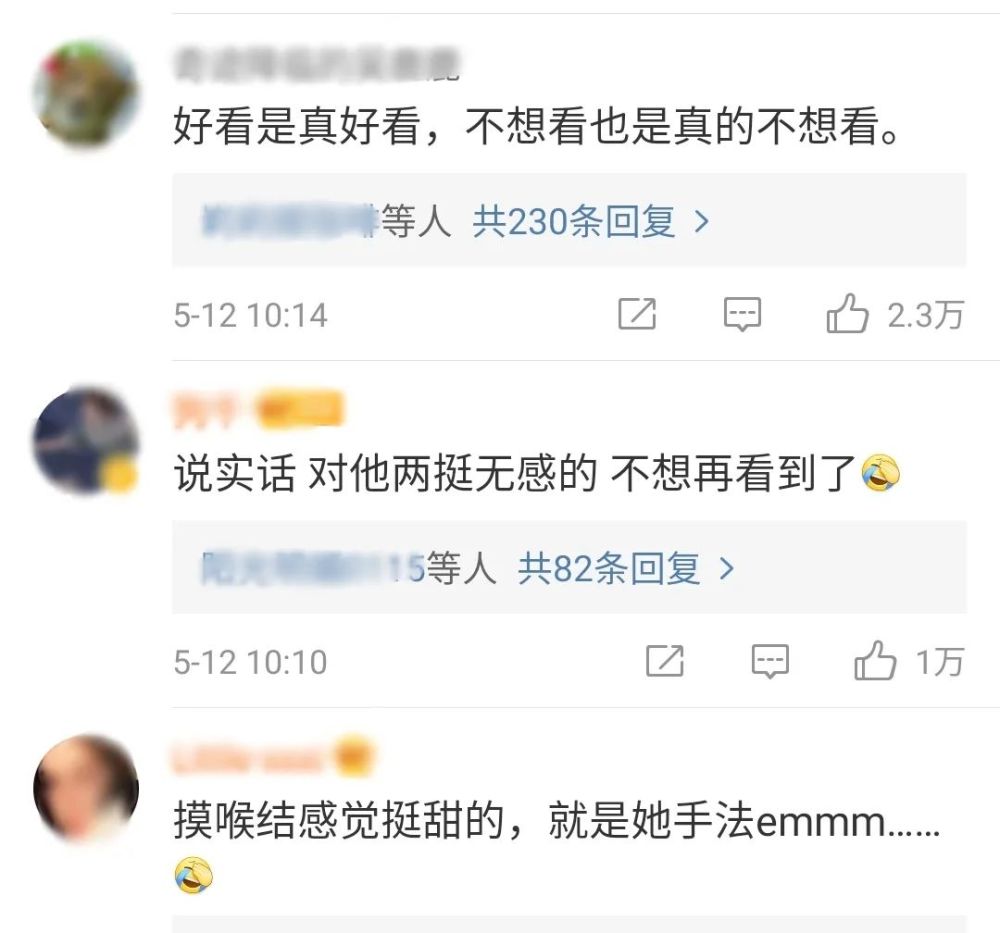Expand the 共82条回复 reply thread
The width and height of the screenshot is (1000, 933).
coord(625,568)
